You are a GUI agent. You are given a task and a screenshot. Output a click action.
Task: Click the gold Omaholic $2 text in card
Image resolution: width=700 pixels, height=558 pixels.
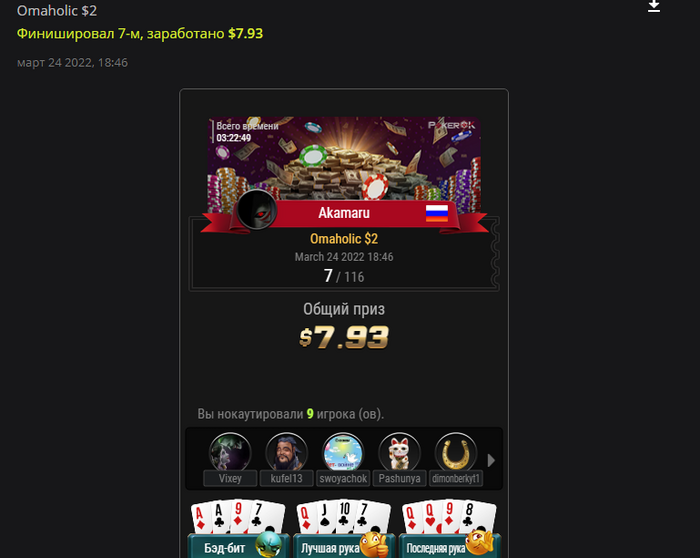(x=344, y=239)
